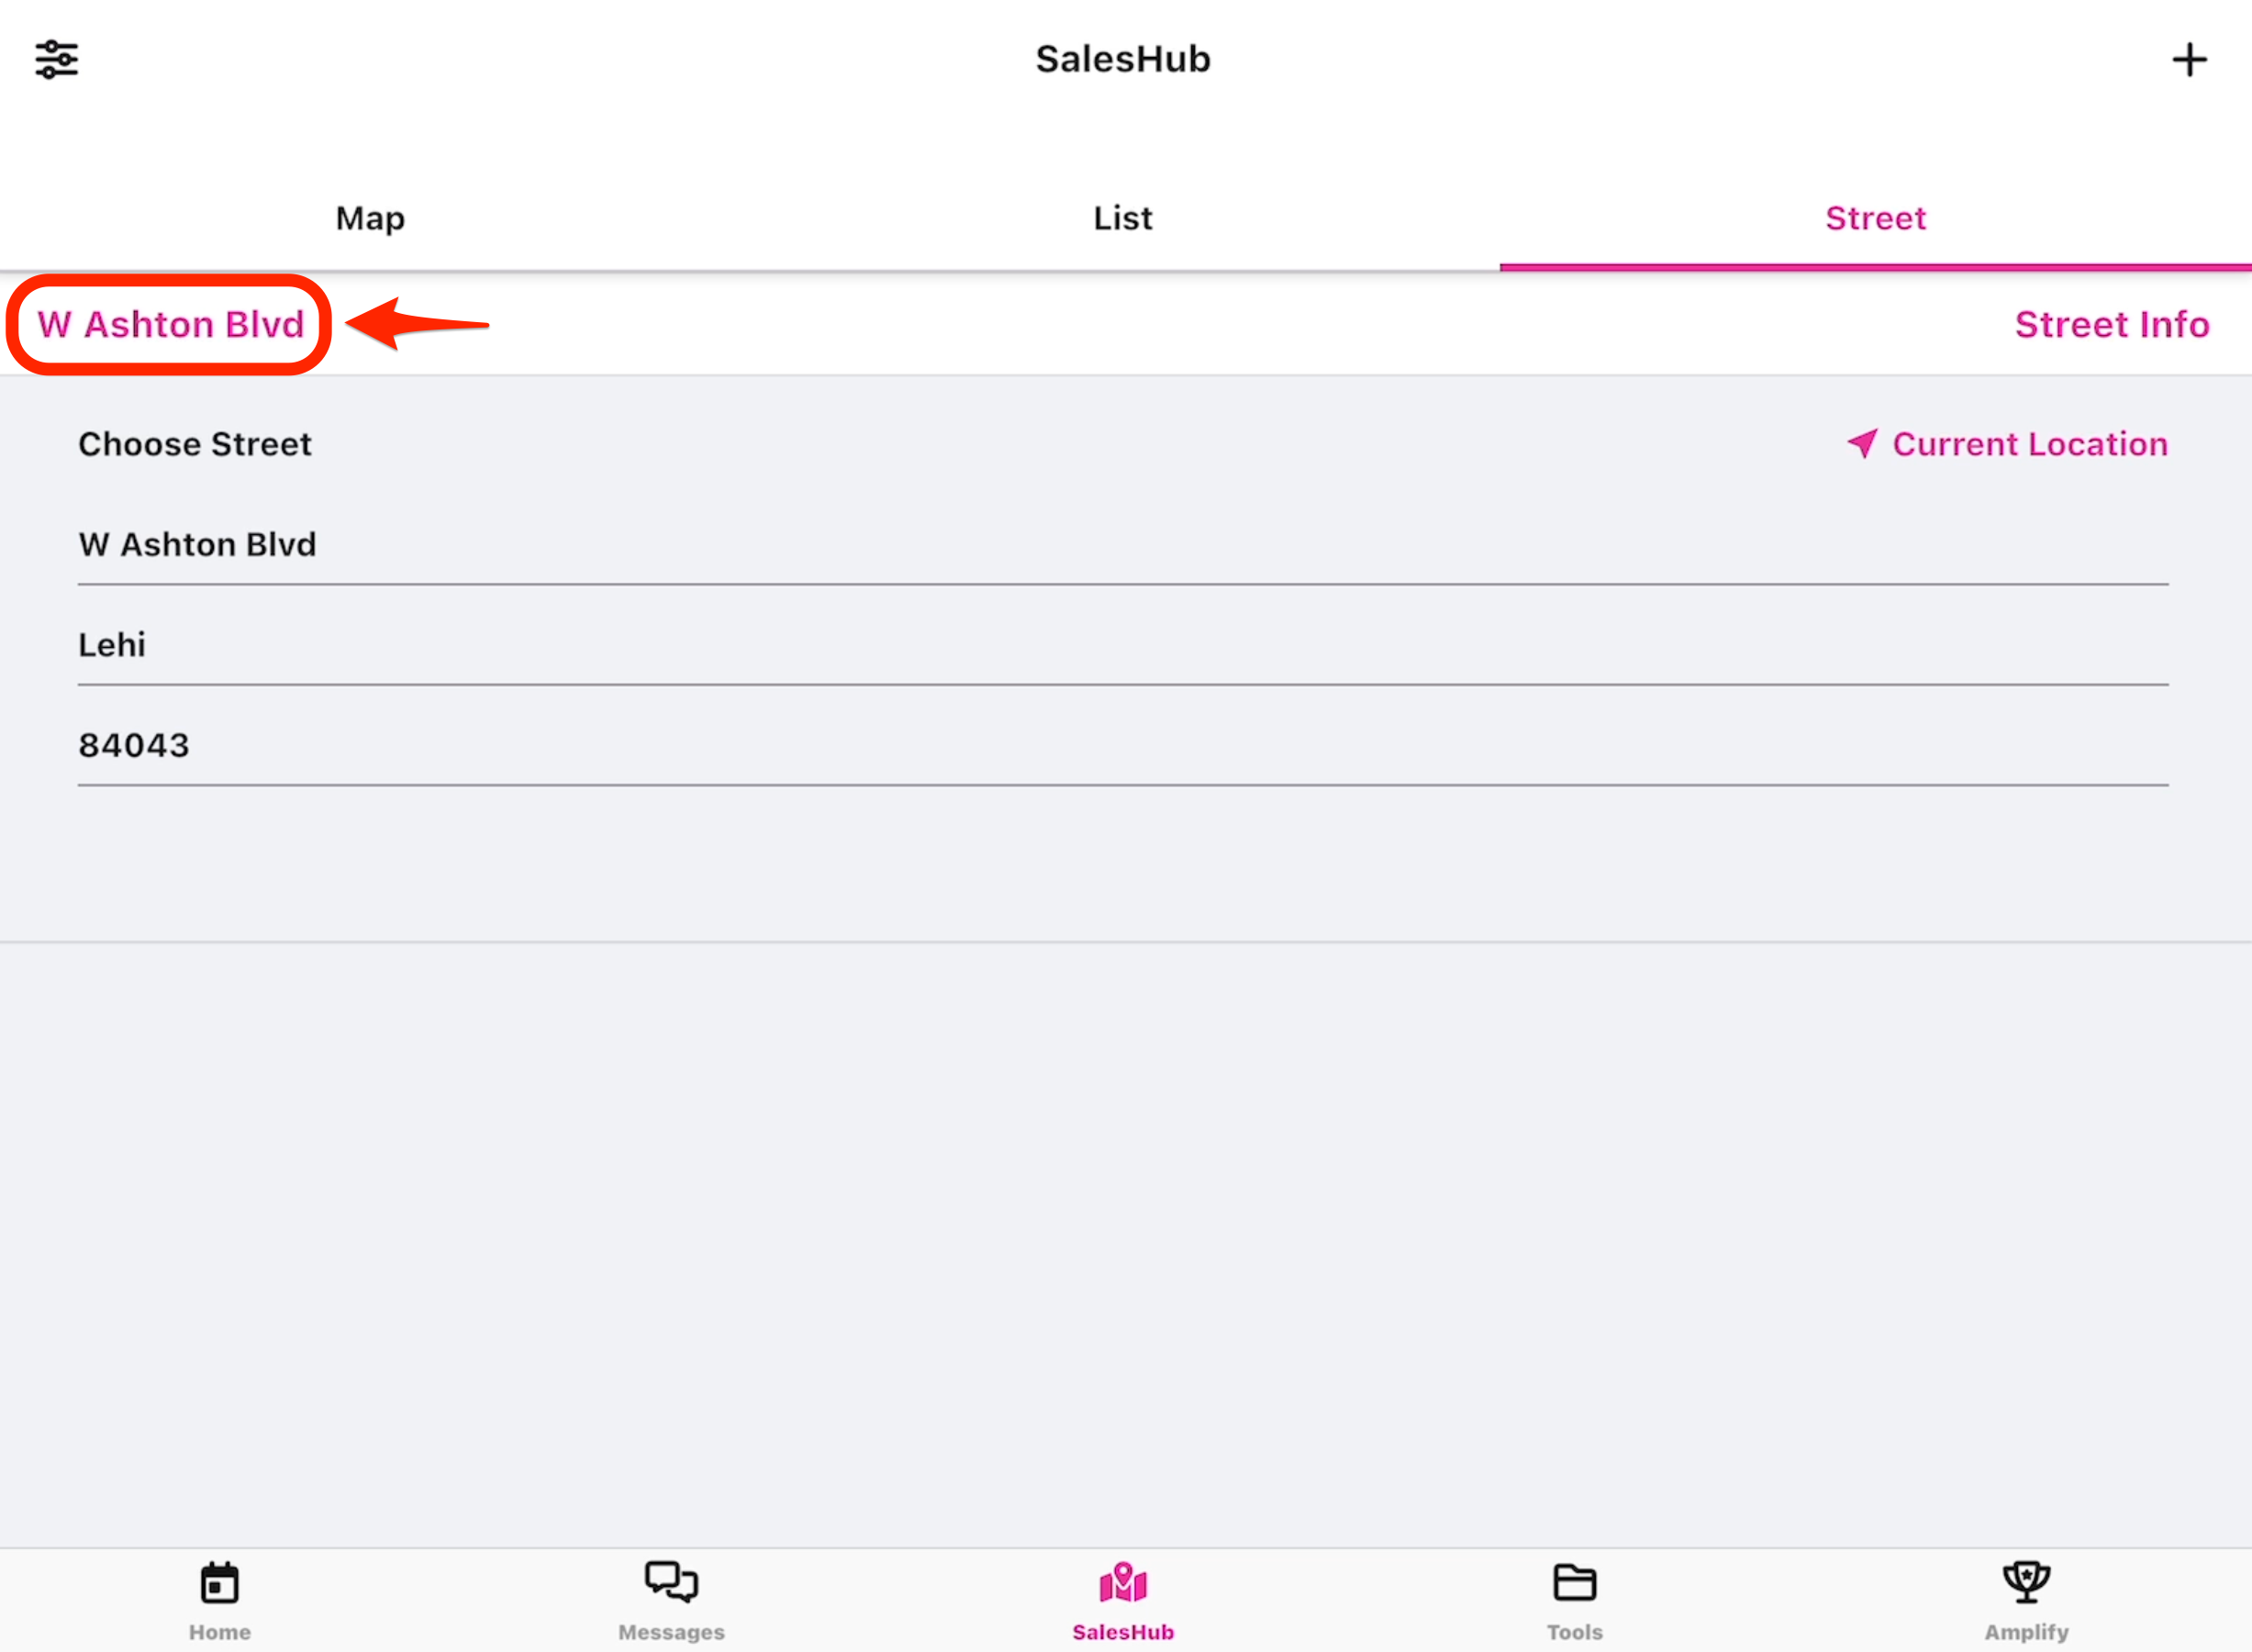Viewport: 2252px width, 1652px height.
Task: Tap the Current Location text button
Action: tap(2030, 444)
